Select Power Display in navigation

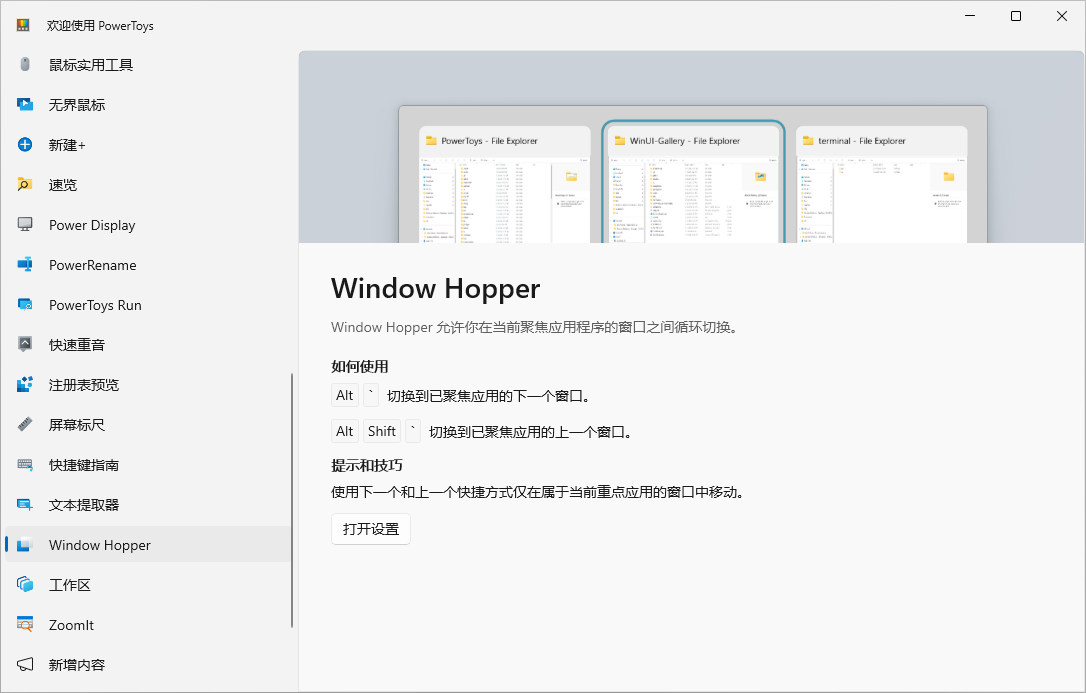pos(148,225)
